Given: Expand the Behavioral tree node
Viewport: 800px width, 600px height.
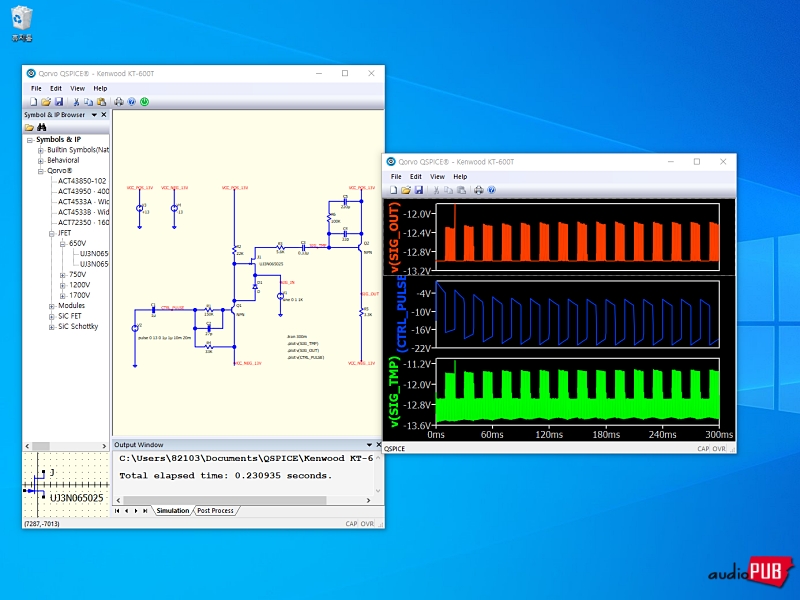Looking at the screenshot, I should click(40, 161).
